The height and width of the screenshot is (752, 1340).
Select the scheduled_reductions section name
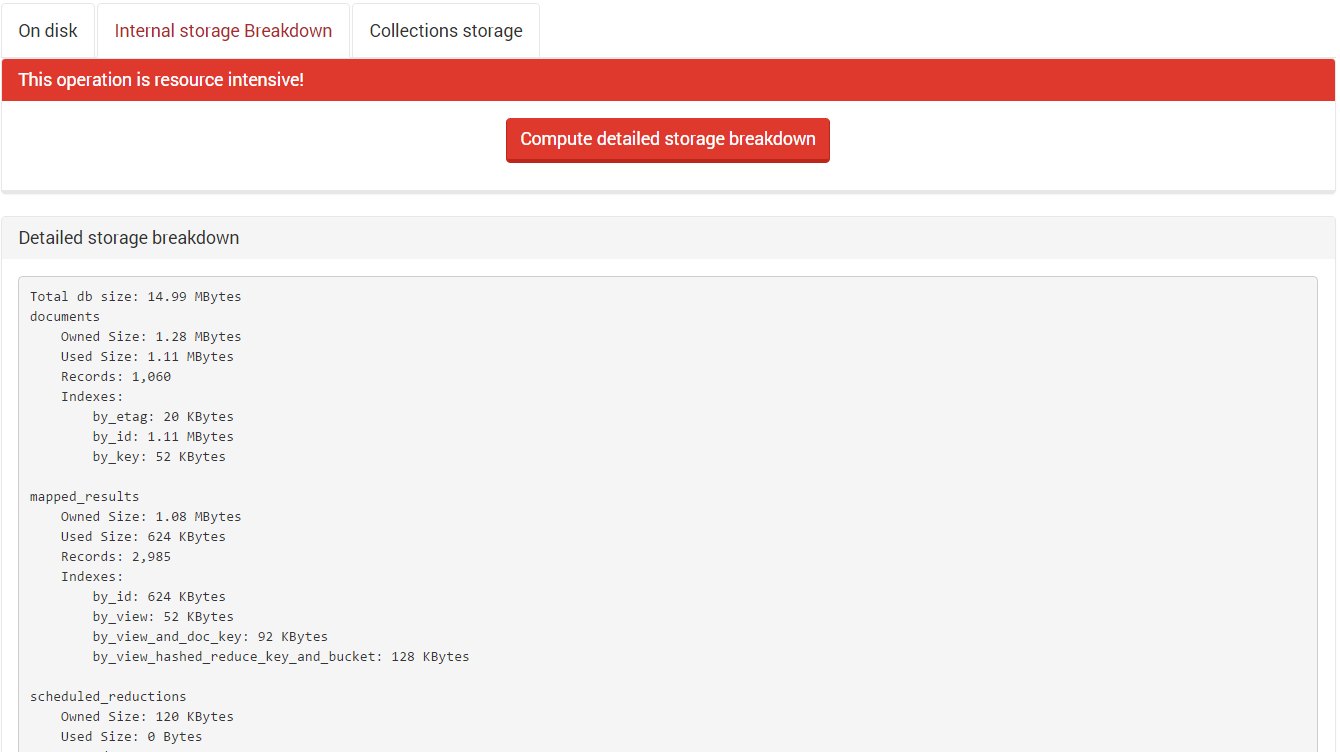[108, 696]
